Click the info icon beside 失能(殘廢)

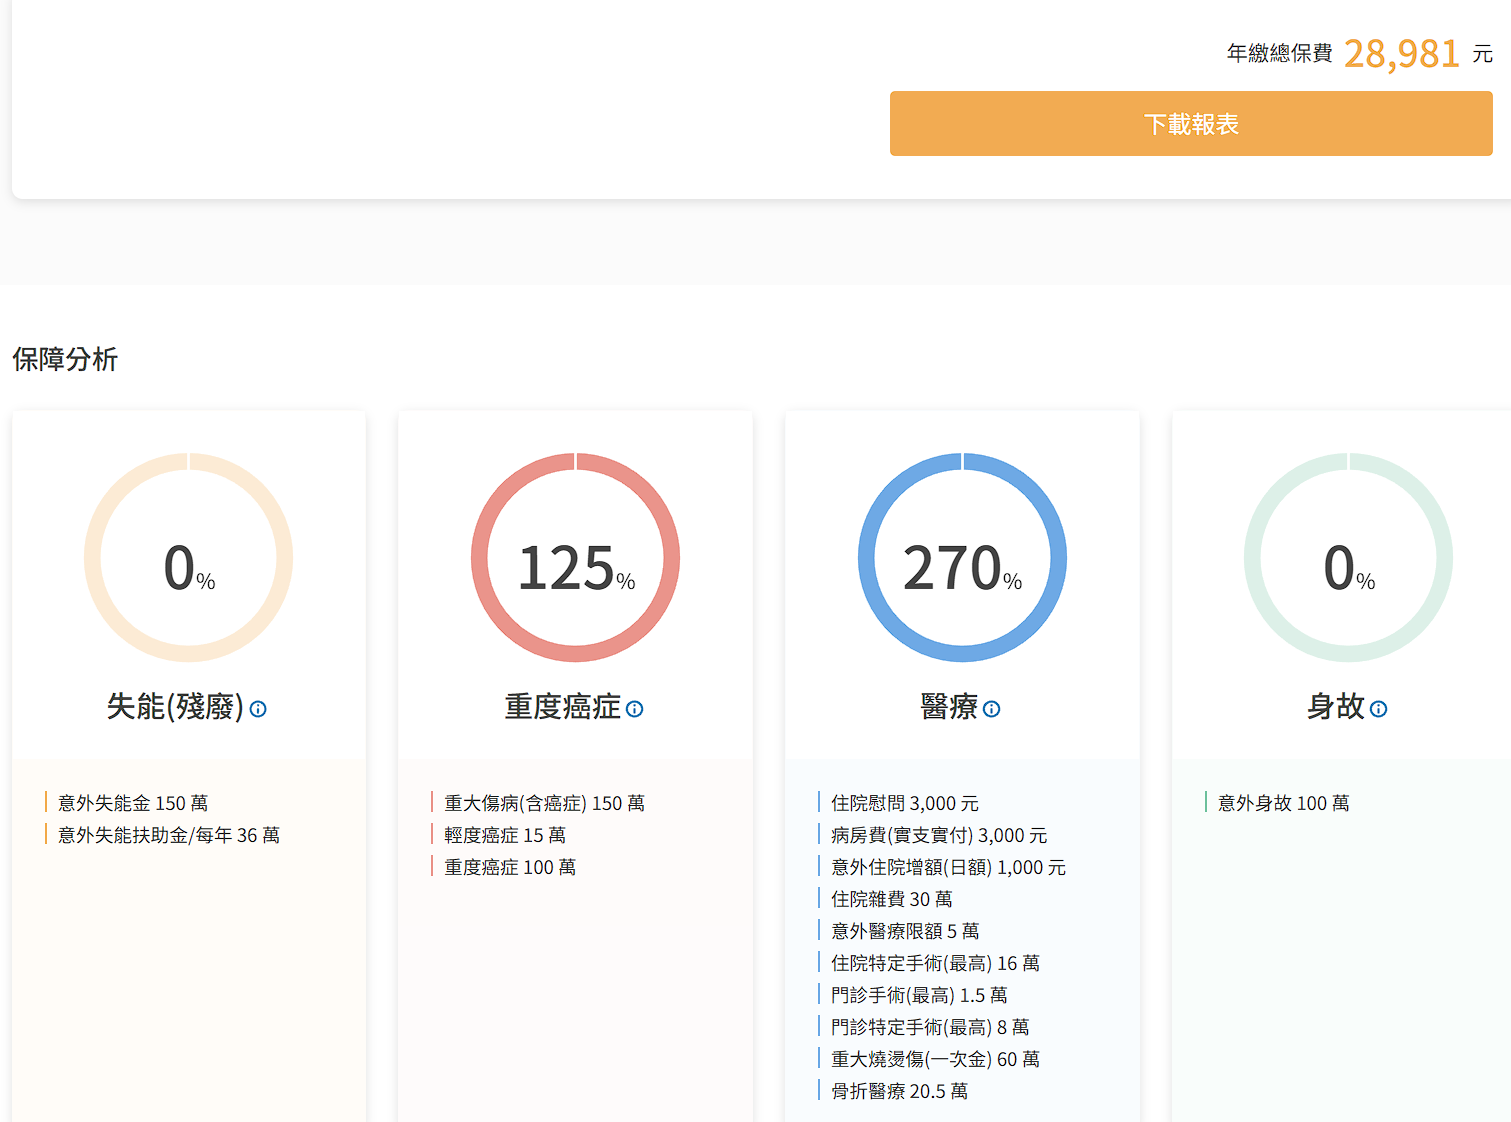[258, 709]
